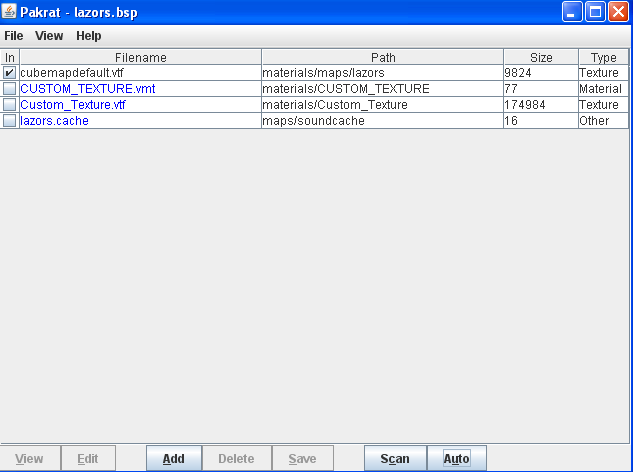633x472 pixels.
Task: Maximize the Pakrat window
Action: click(595, 12)
